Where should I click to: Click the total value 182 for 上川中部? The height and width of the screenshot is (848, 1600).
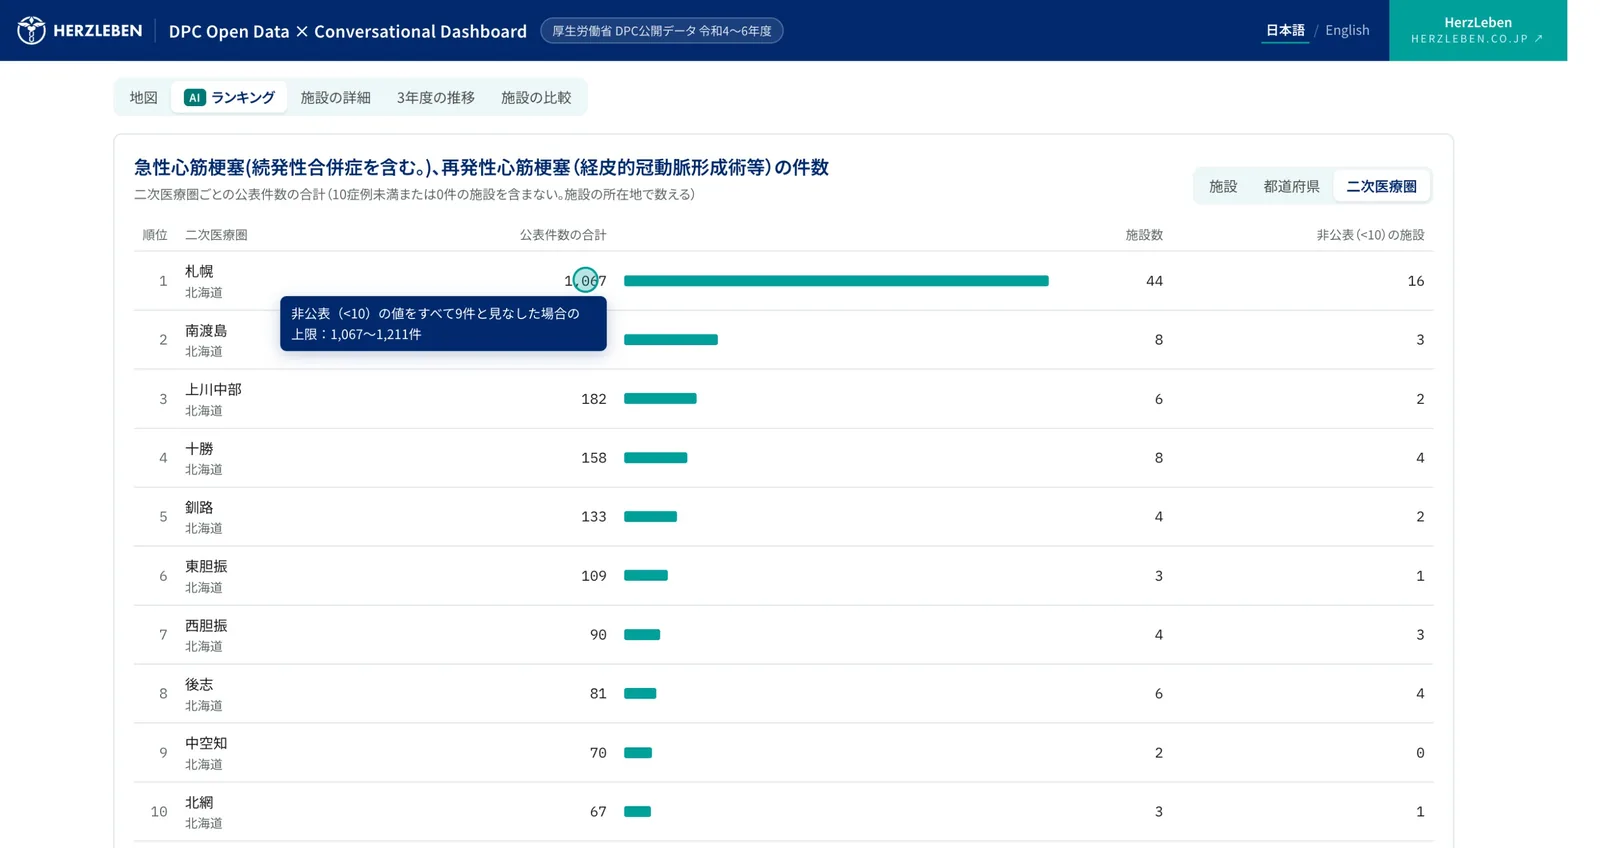click(594, 399)
